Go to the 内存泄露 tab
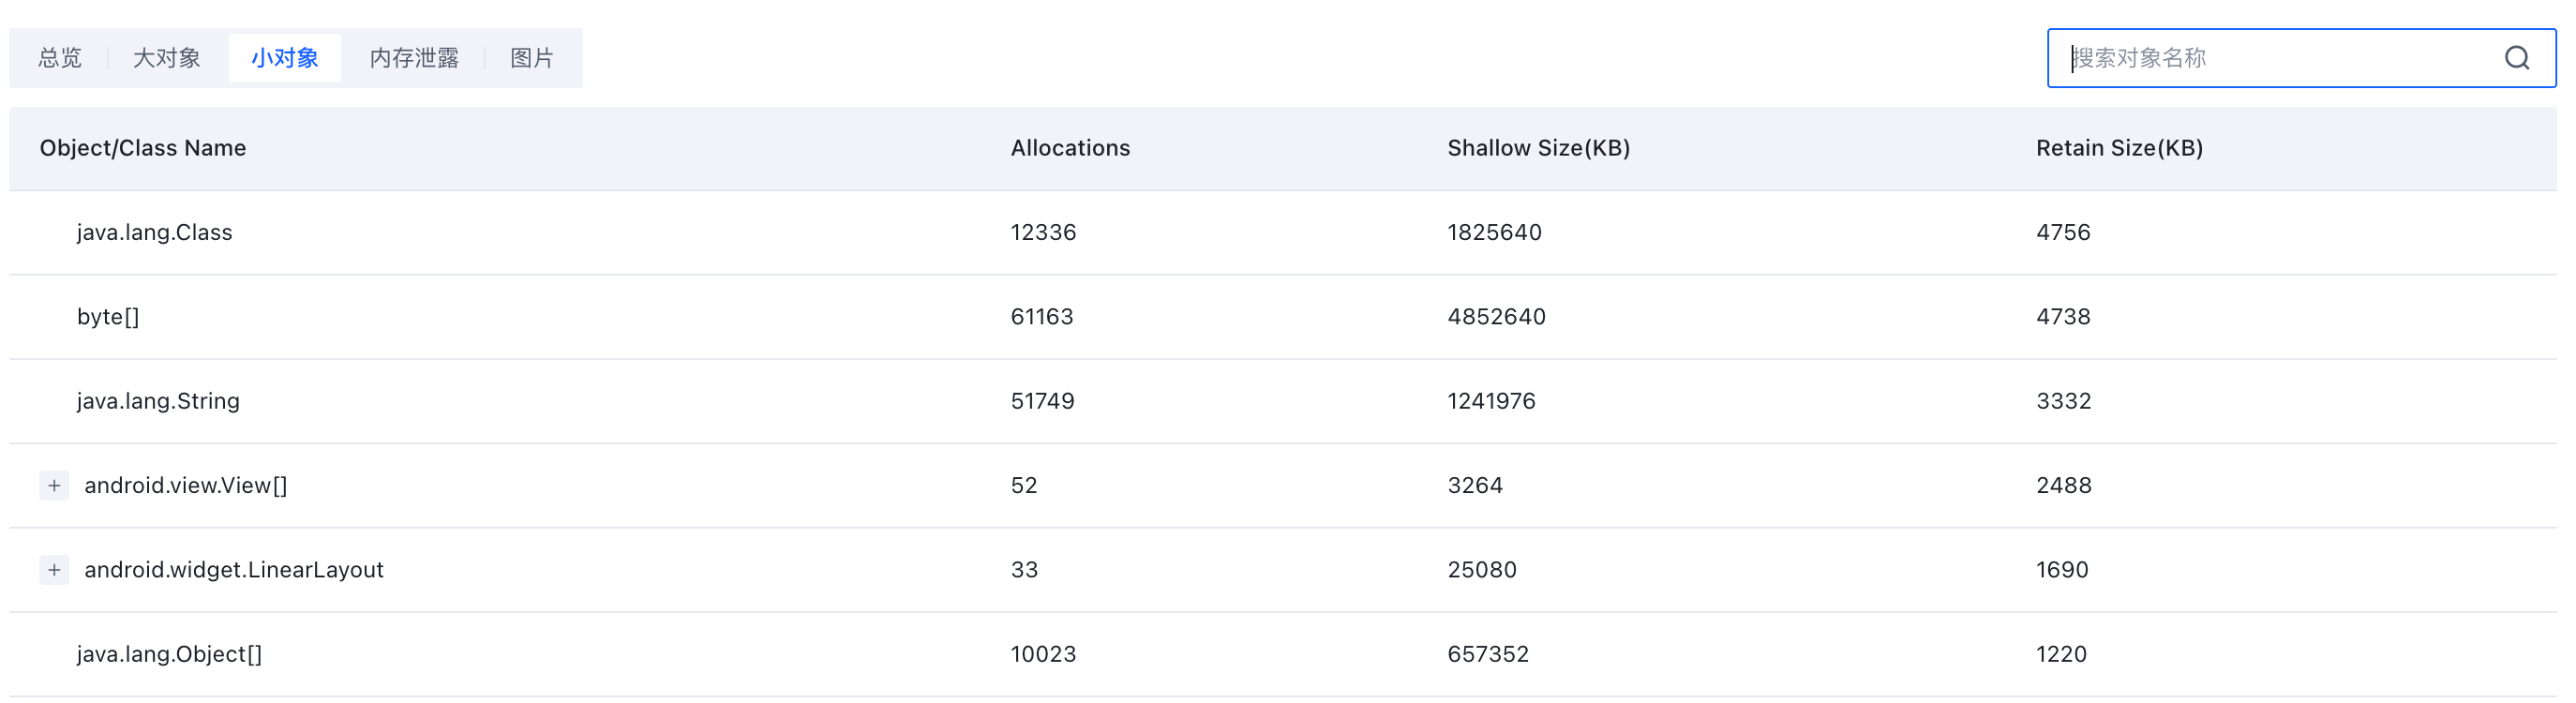Image resolution: width=2576 pixels, height=703 pixels. click(x=414, y=58)
